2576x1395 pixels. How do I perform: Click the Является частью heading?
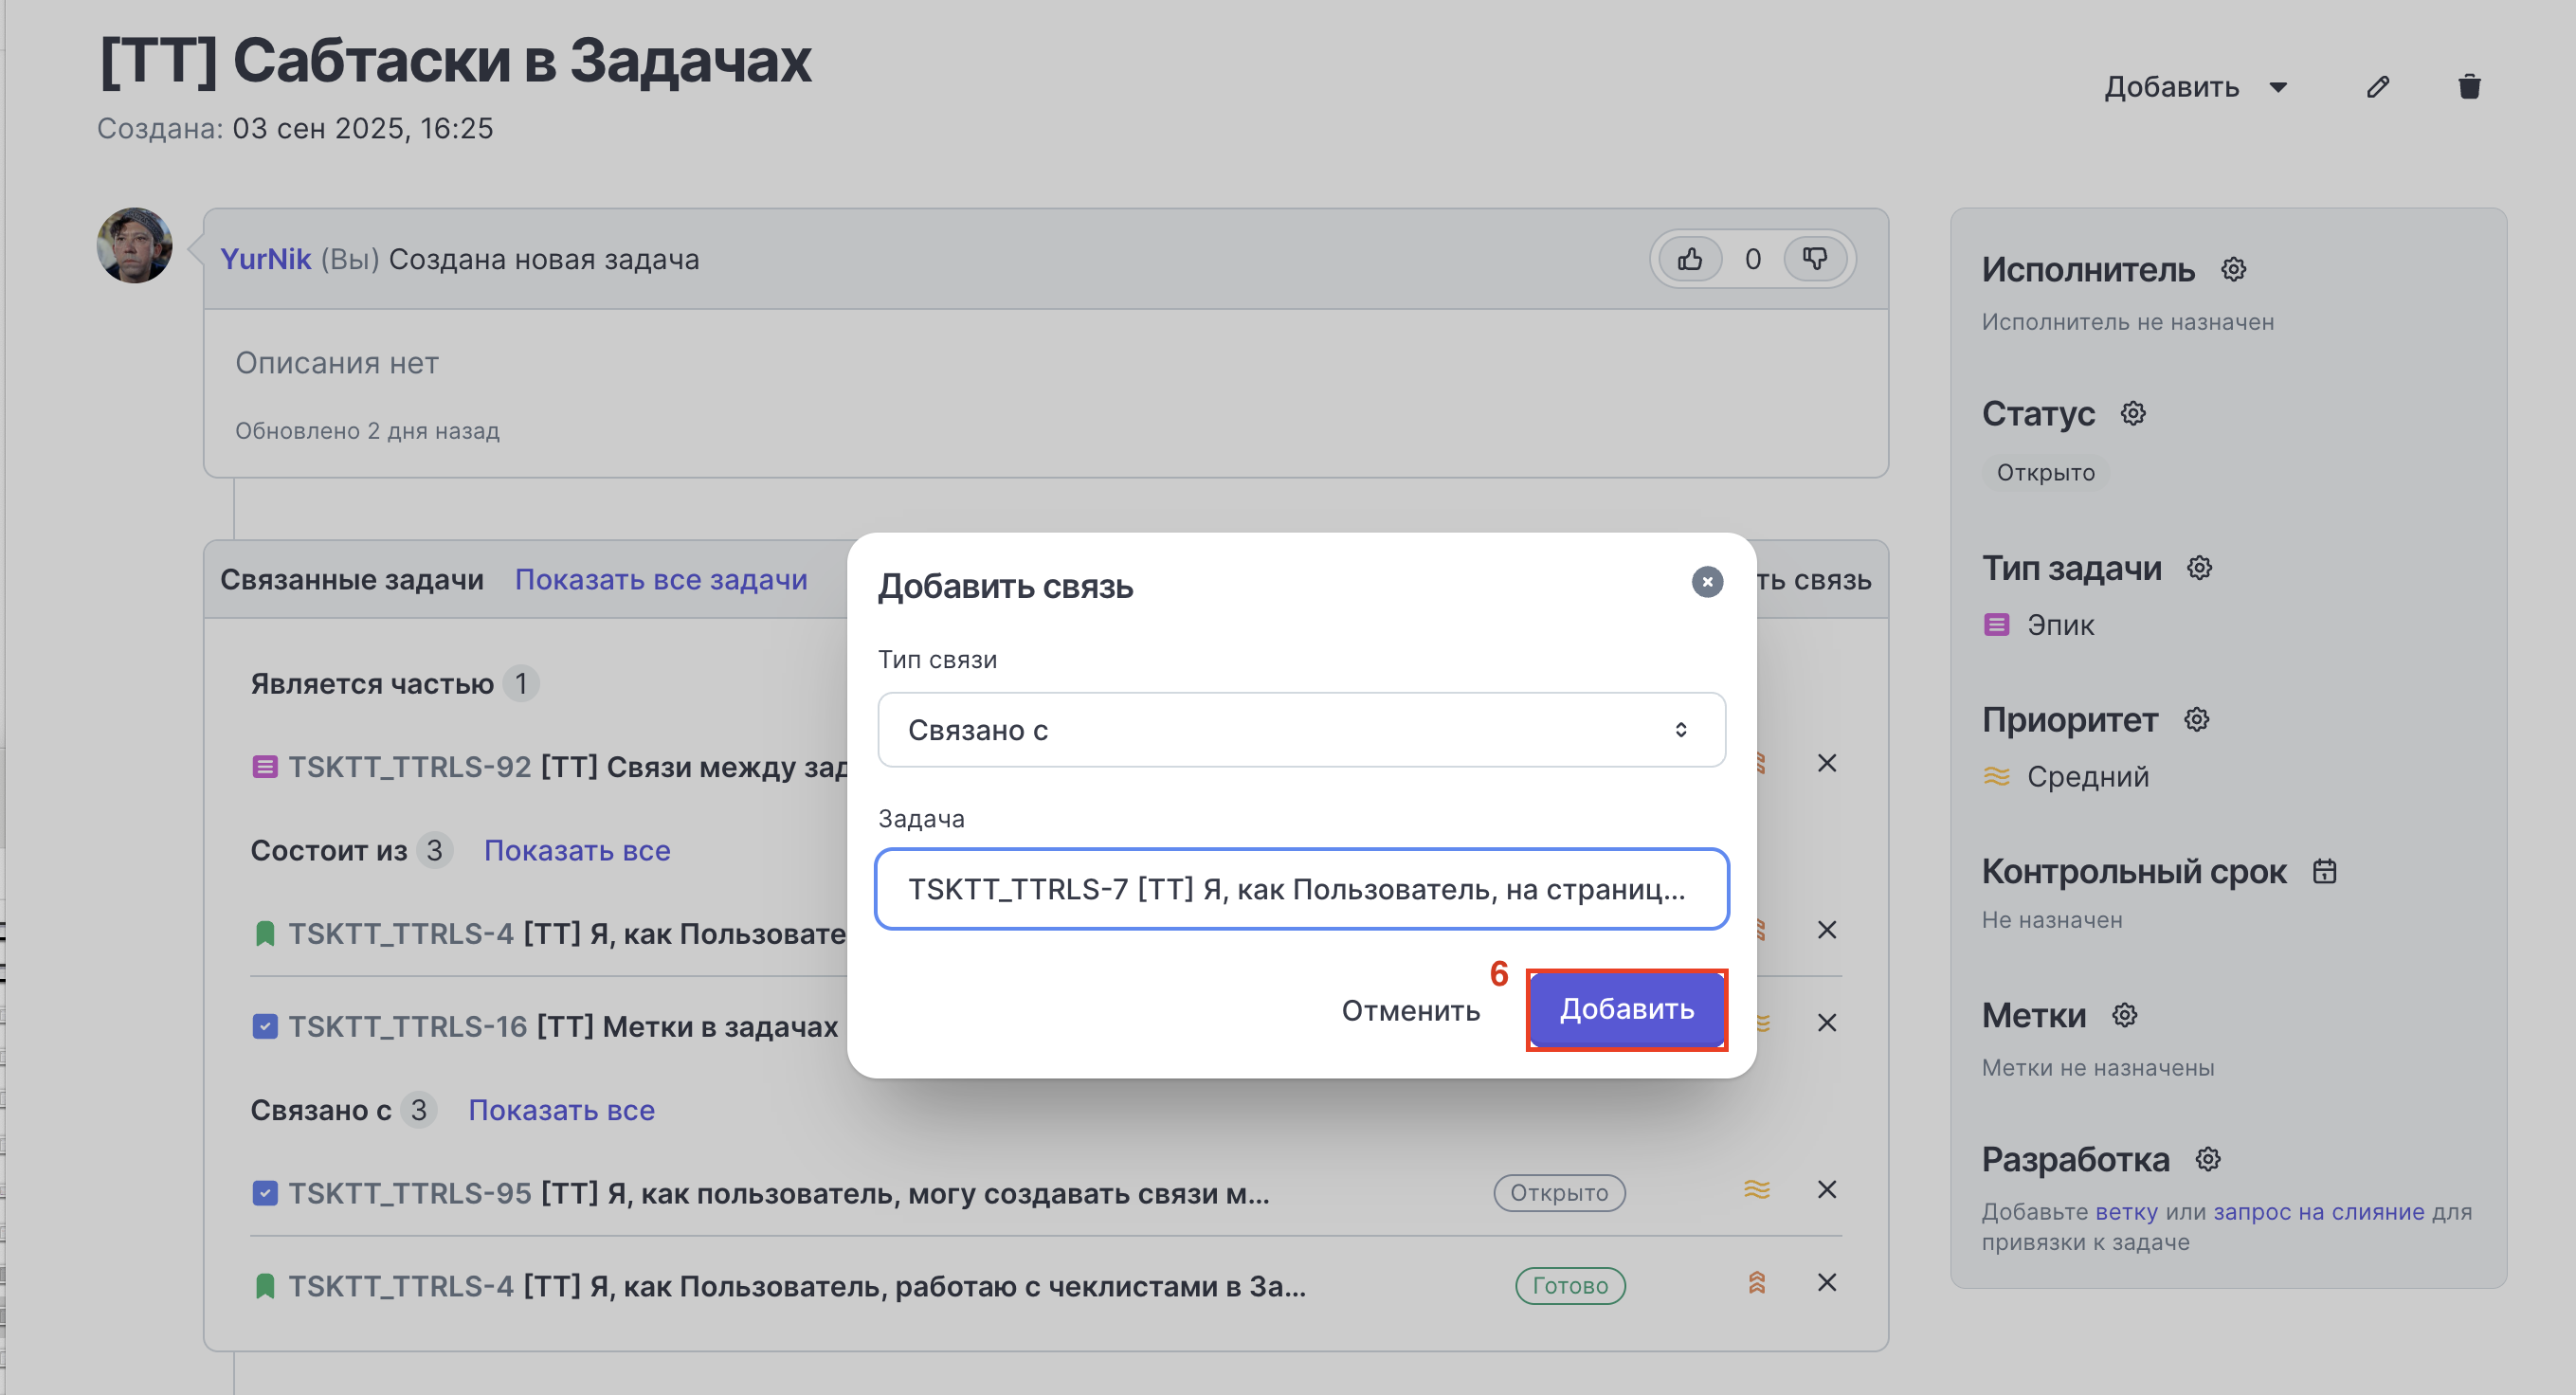click(372, 684)
